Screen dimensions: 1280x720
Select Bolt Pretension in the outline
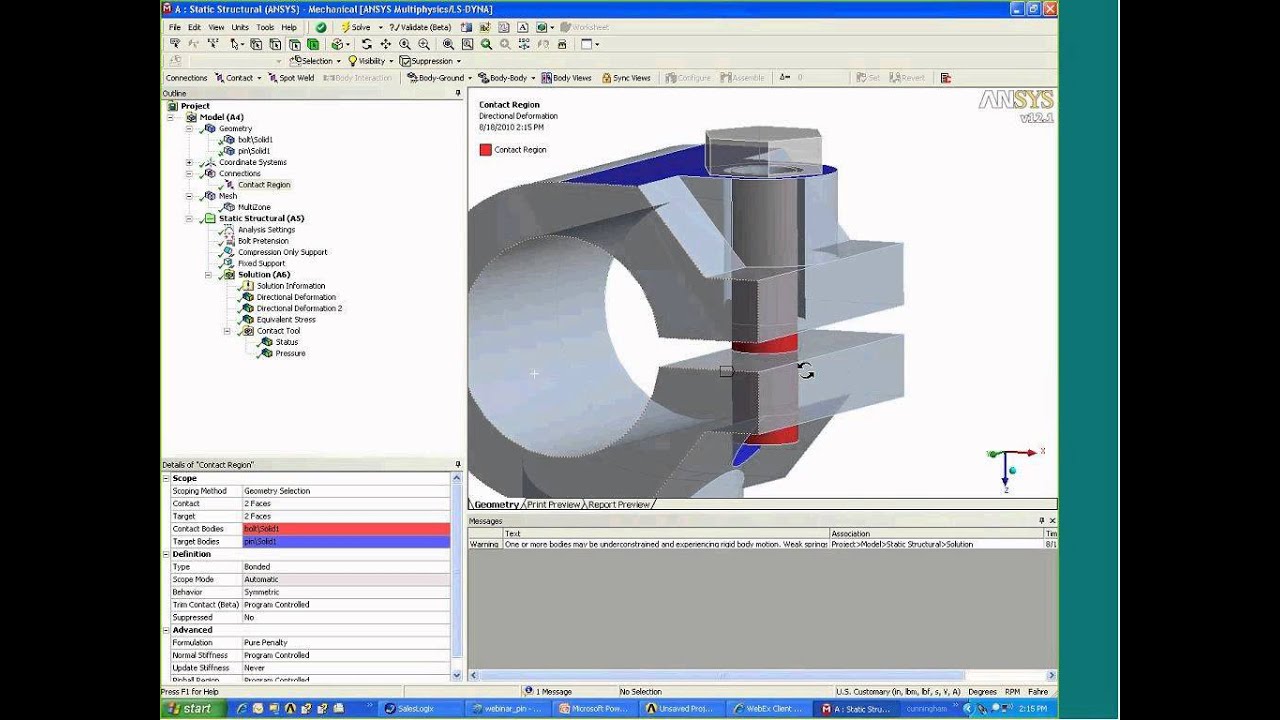263,241
